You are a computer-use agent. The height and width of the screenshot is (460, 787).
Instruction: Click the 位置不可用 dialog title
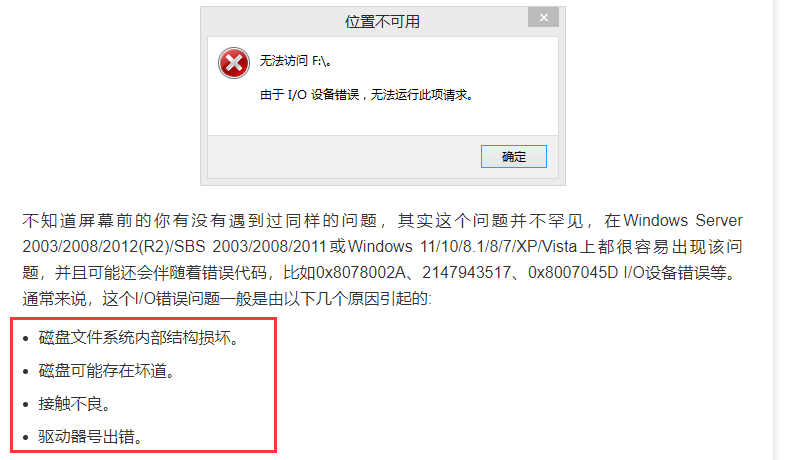pos(382,22)
